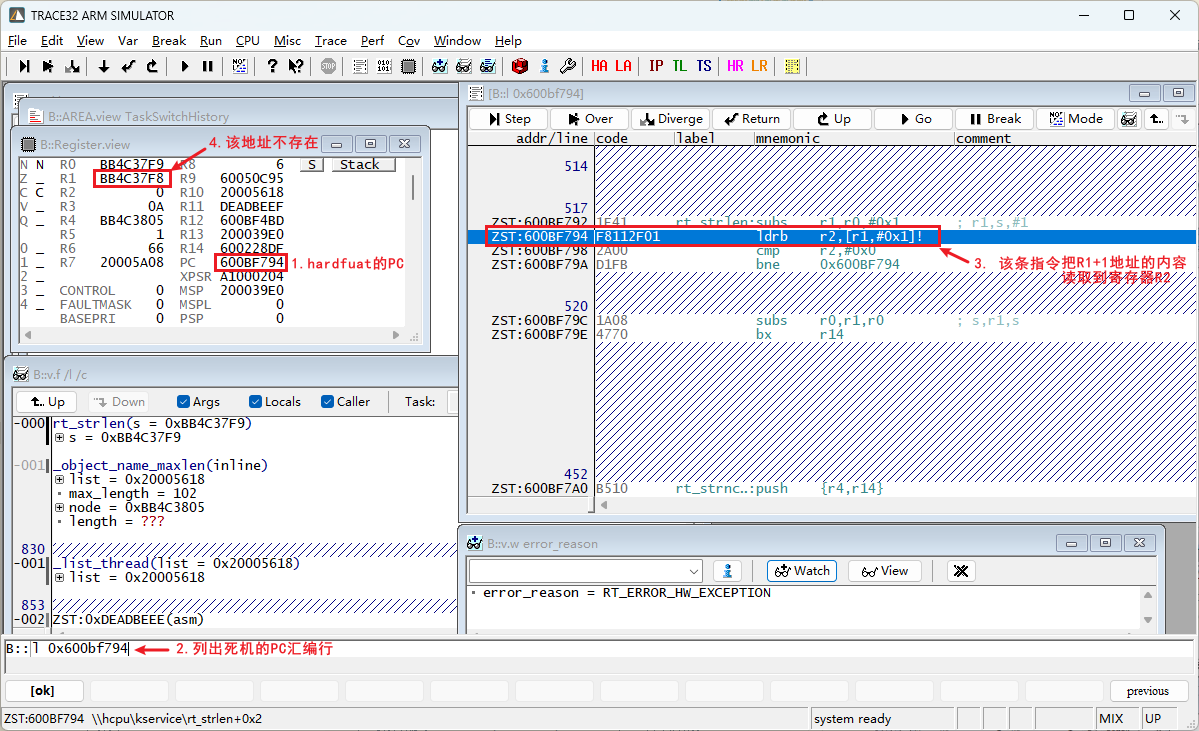Click the TS toolbar icon
The image size is (1199, 731).
[703, 67]
